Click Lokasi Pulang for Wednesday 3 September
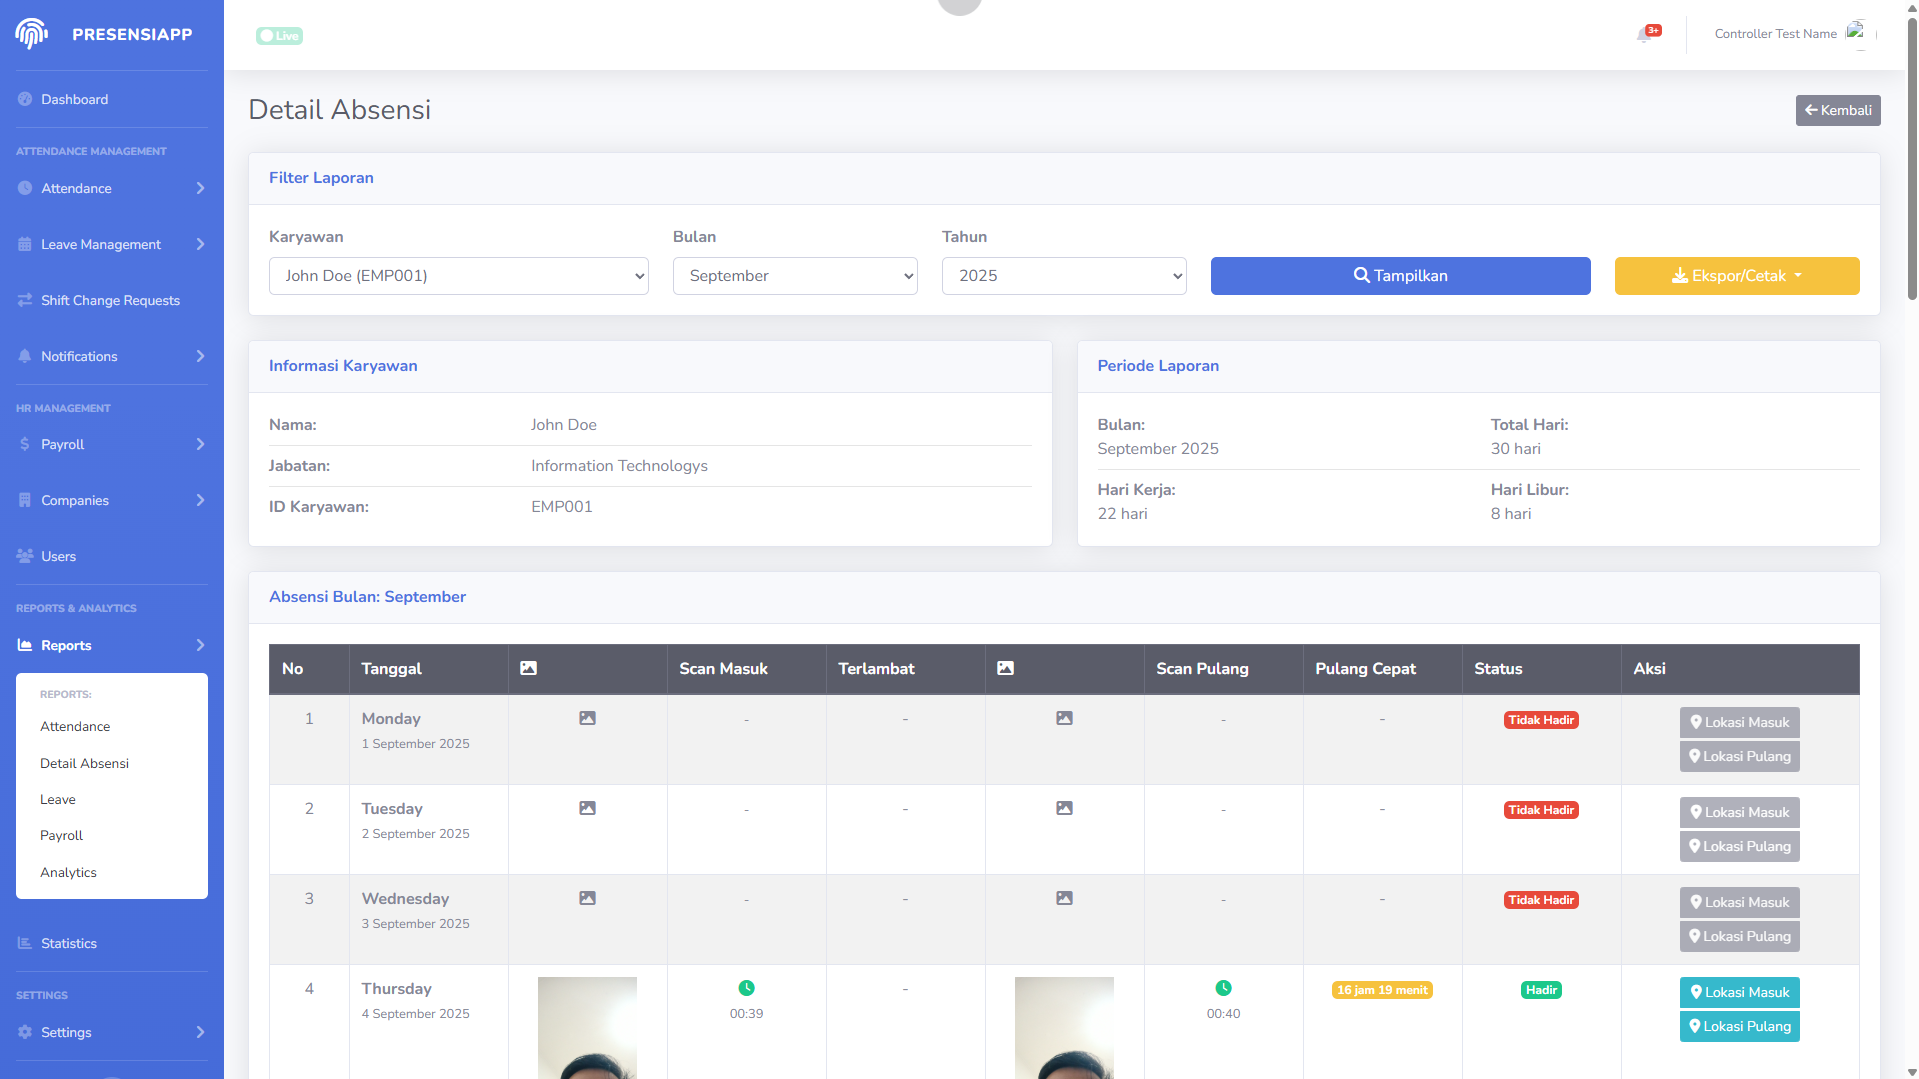Viewport: 1919px width, 1079px height. tap(1740, 936)
